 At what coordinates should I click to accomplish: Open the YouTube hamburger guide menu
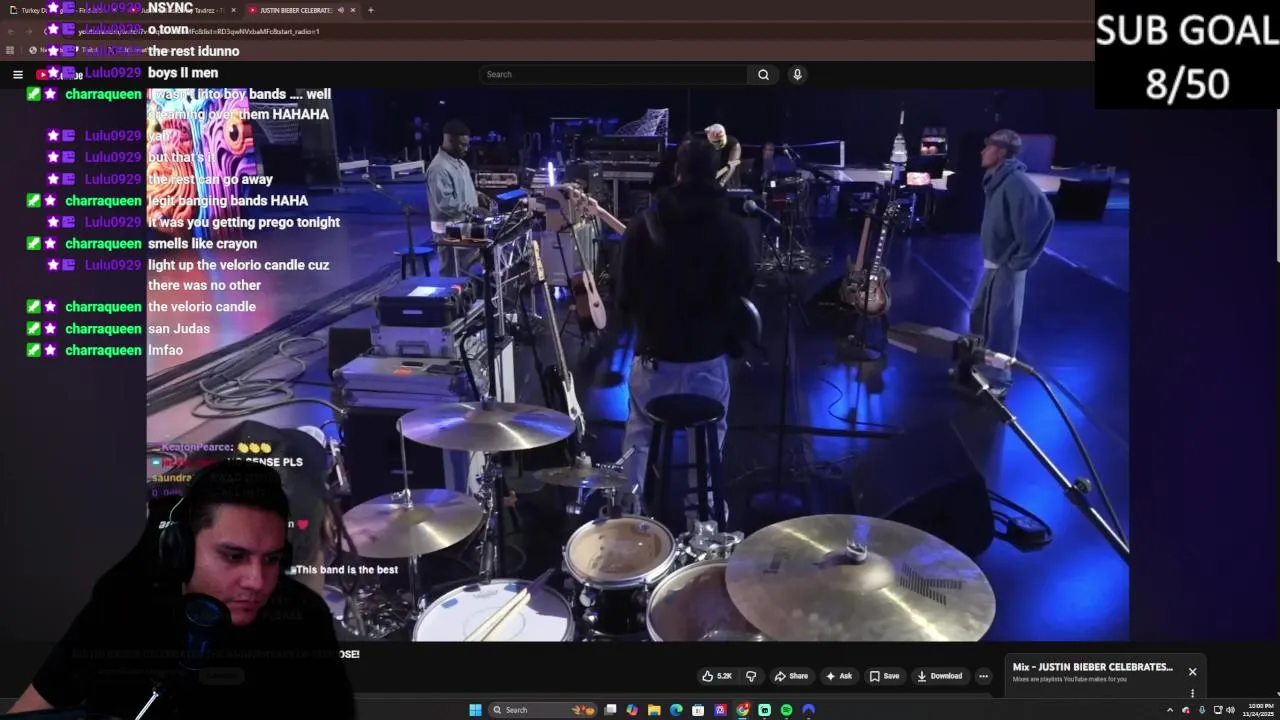click(x=18, y=74)
